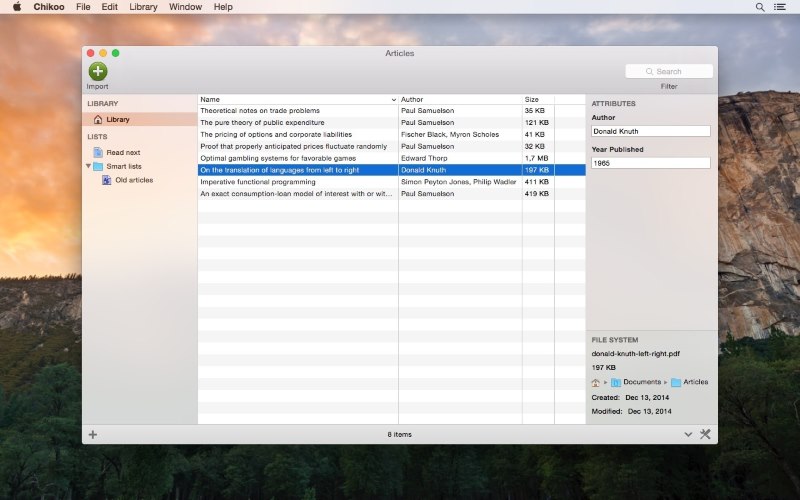This screenshot has width=800, height=500.
Task: Open the Apple menu
Action: coord(17,7)
